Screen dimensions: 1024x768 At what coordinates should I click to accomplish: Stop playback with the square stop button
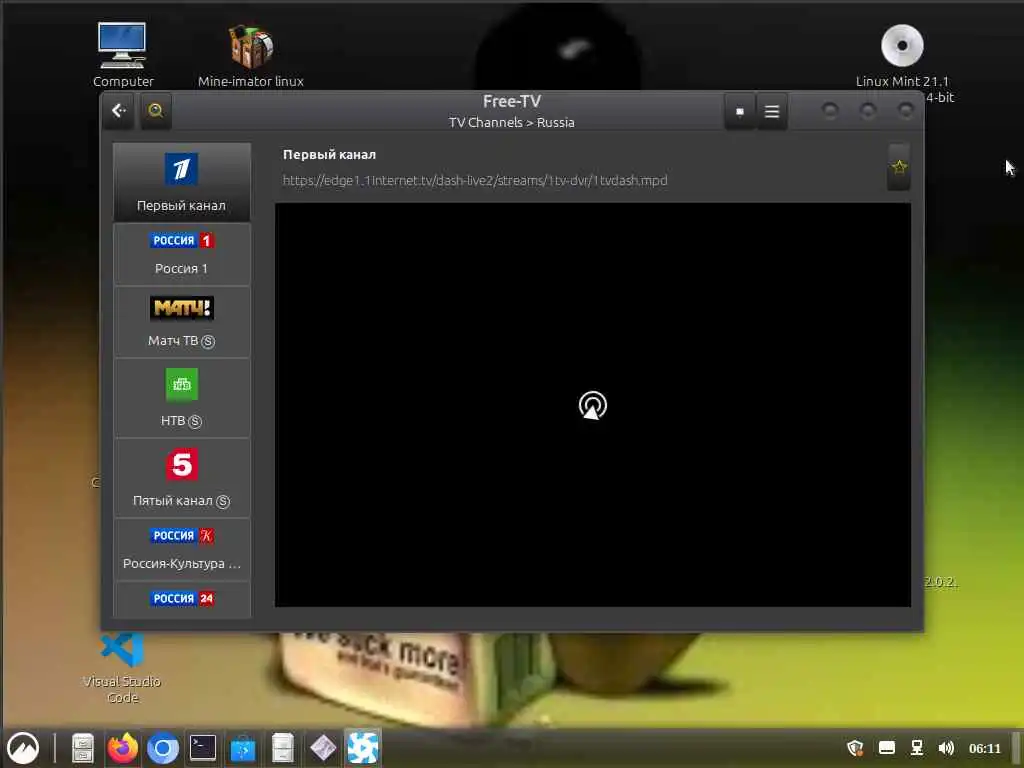click(x=740, y=112)
